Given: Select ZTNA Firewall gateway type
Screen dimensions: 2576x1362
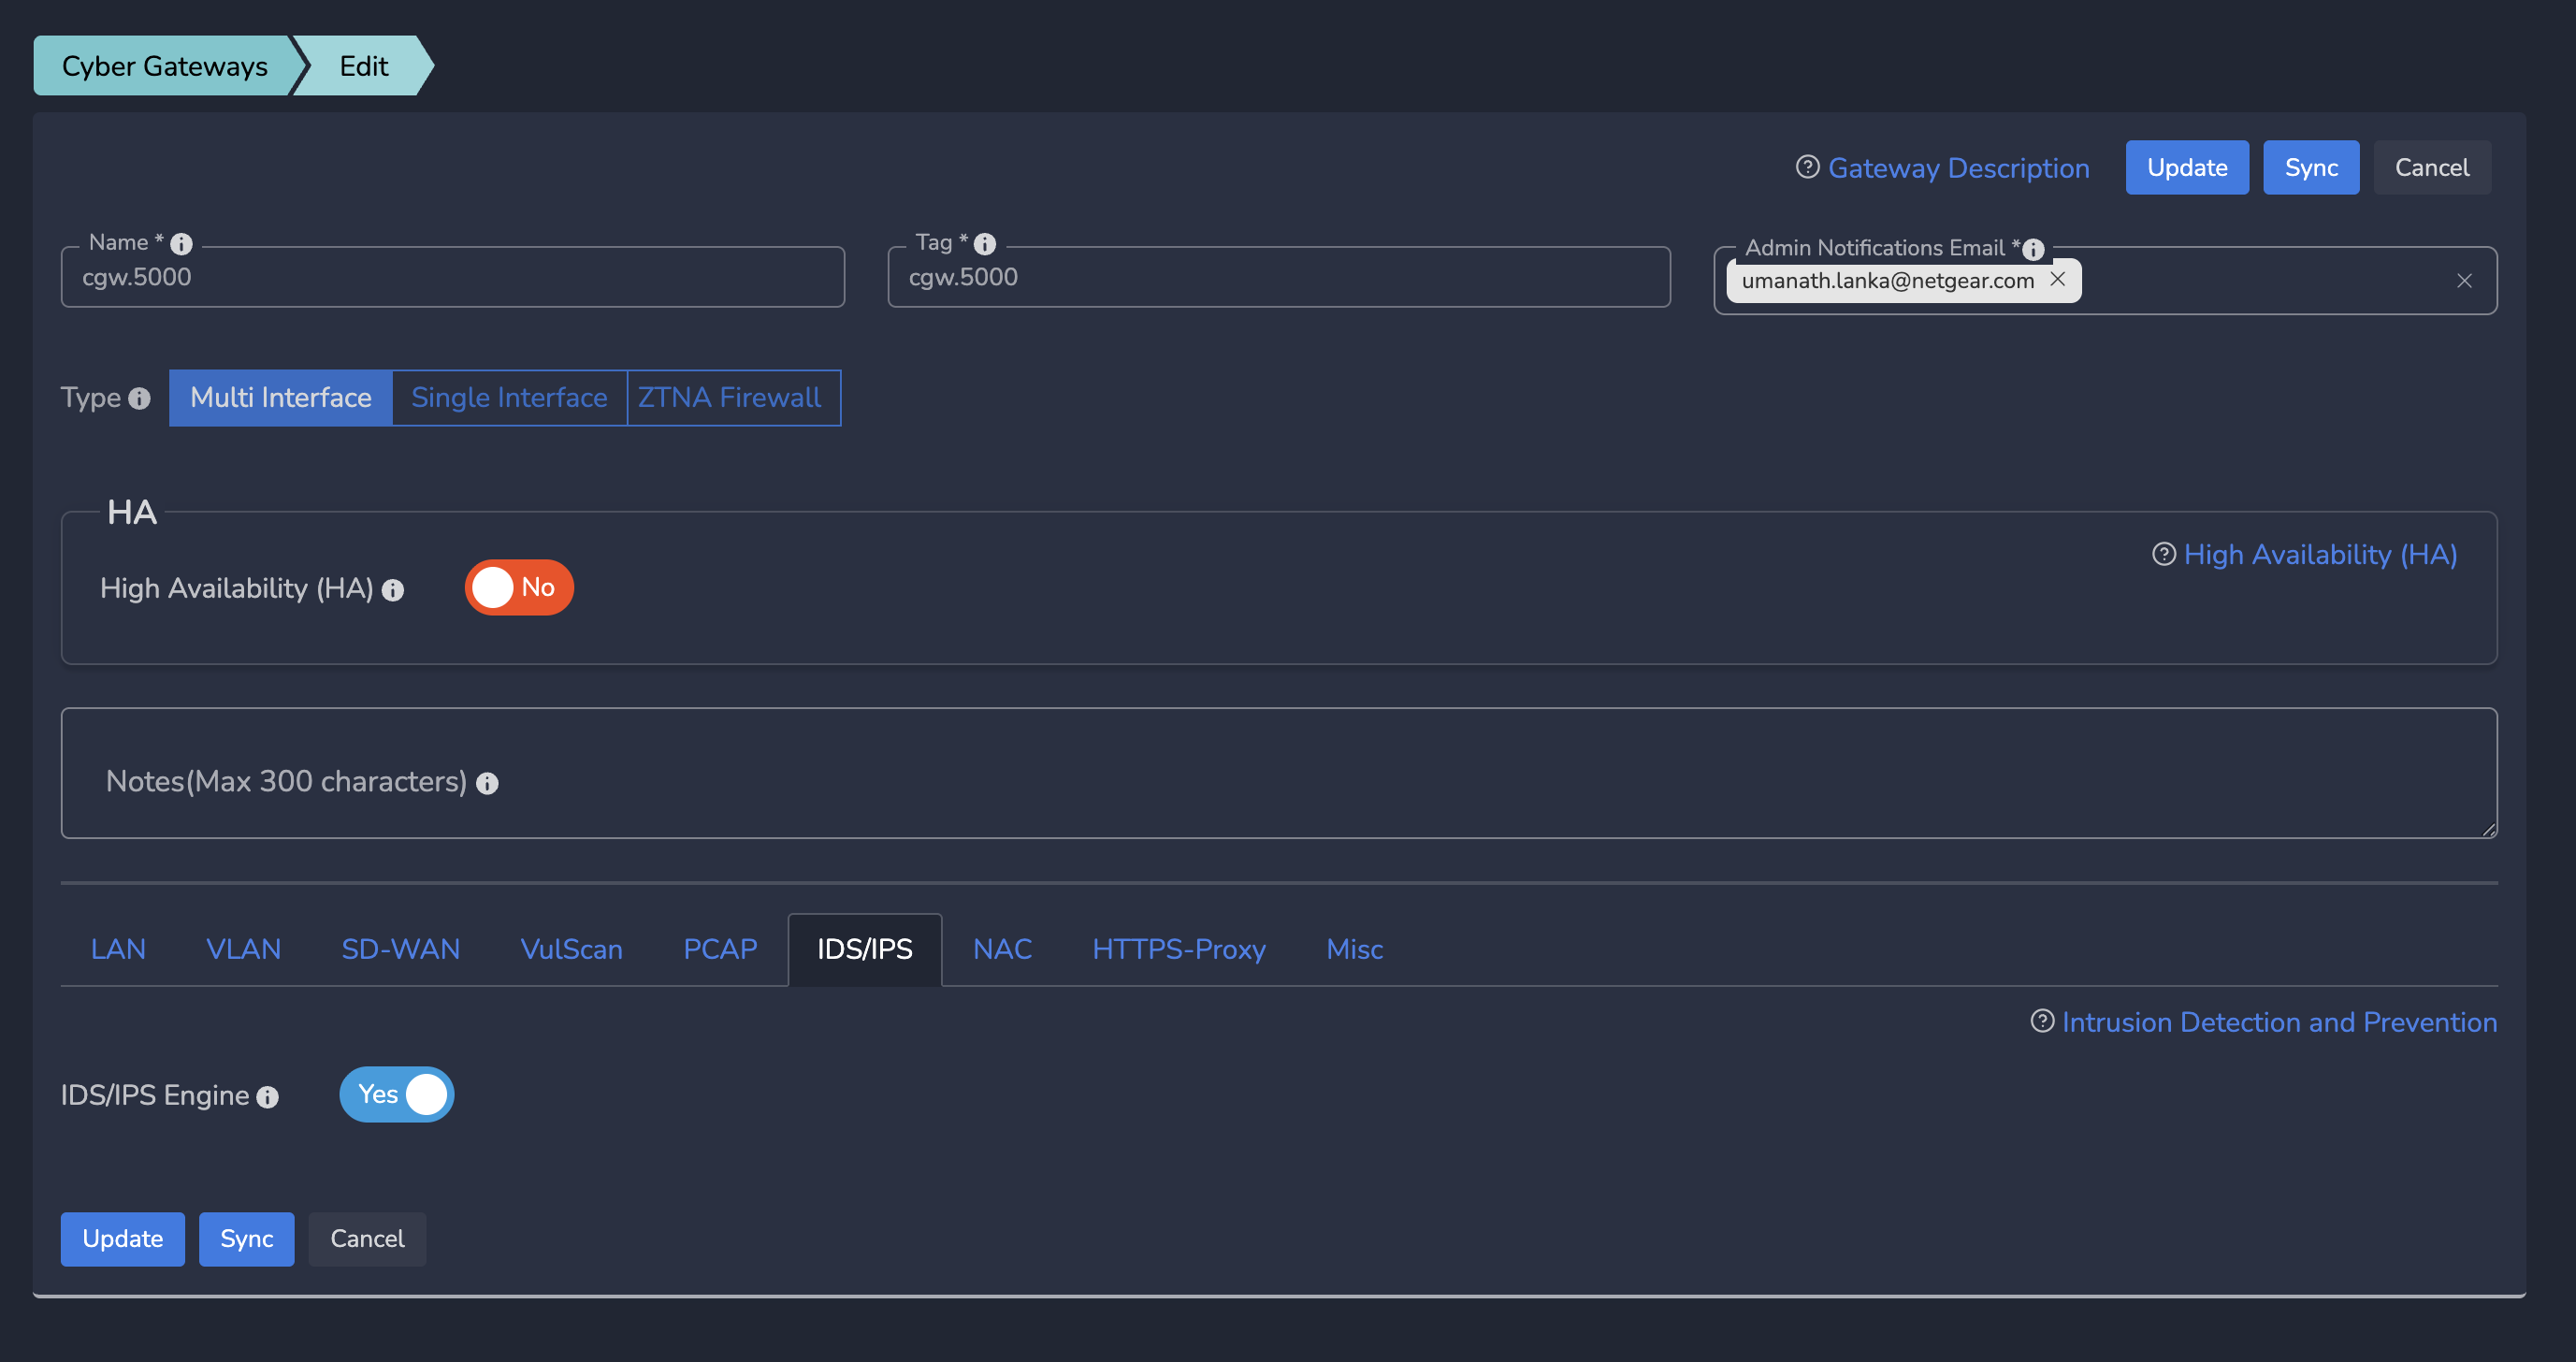Looking at the screenshot, I should [729, 398].
